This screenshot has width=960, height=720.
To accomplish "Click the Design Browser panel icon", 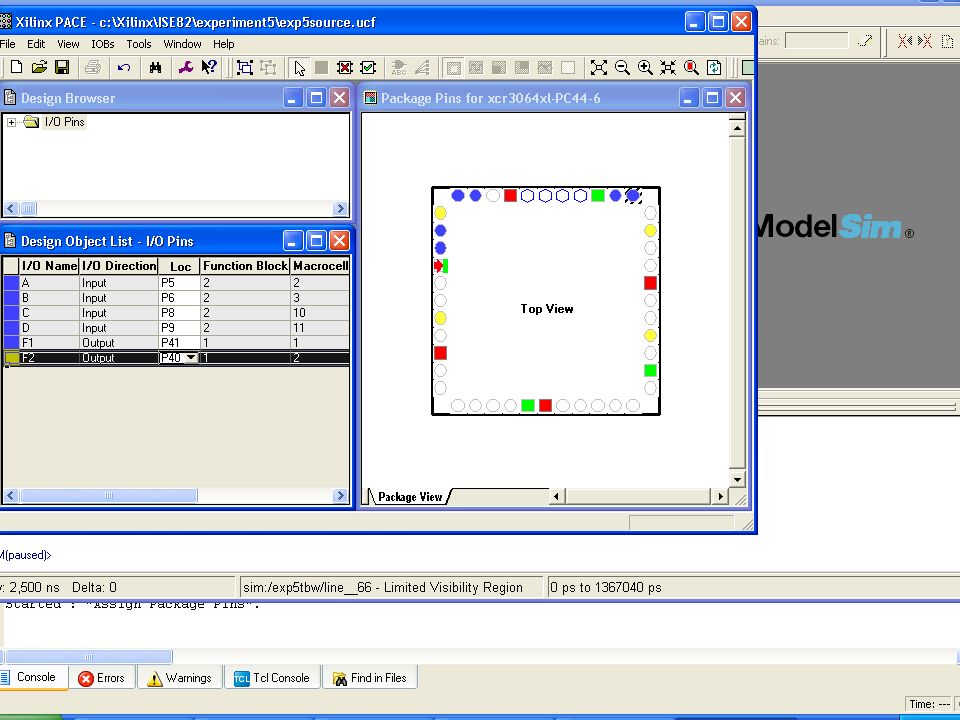I will click(9, 98).
